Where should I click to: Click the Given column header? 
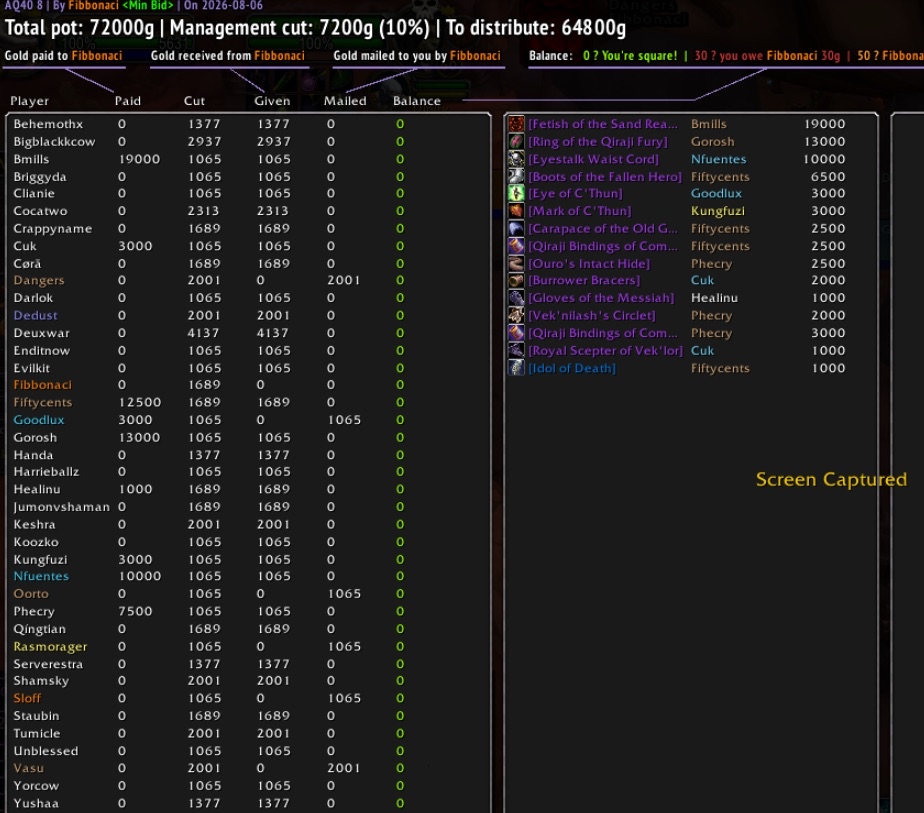click(272, 101)
